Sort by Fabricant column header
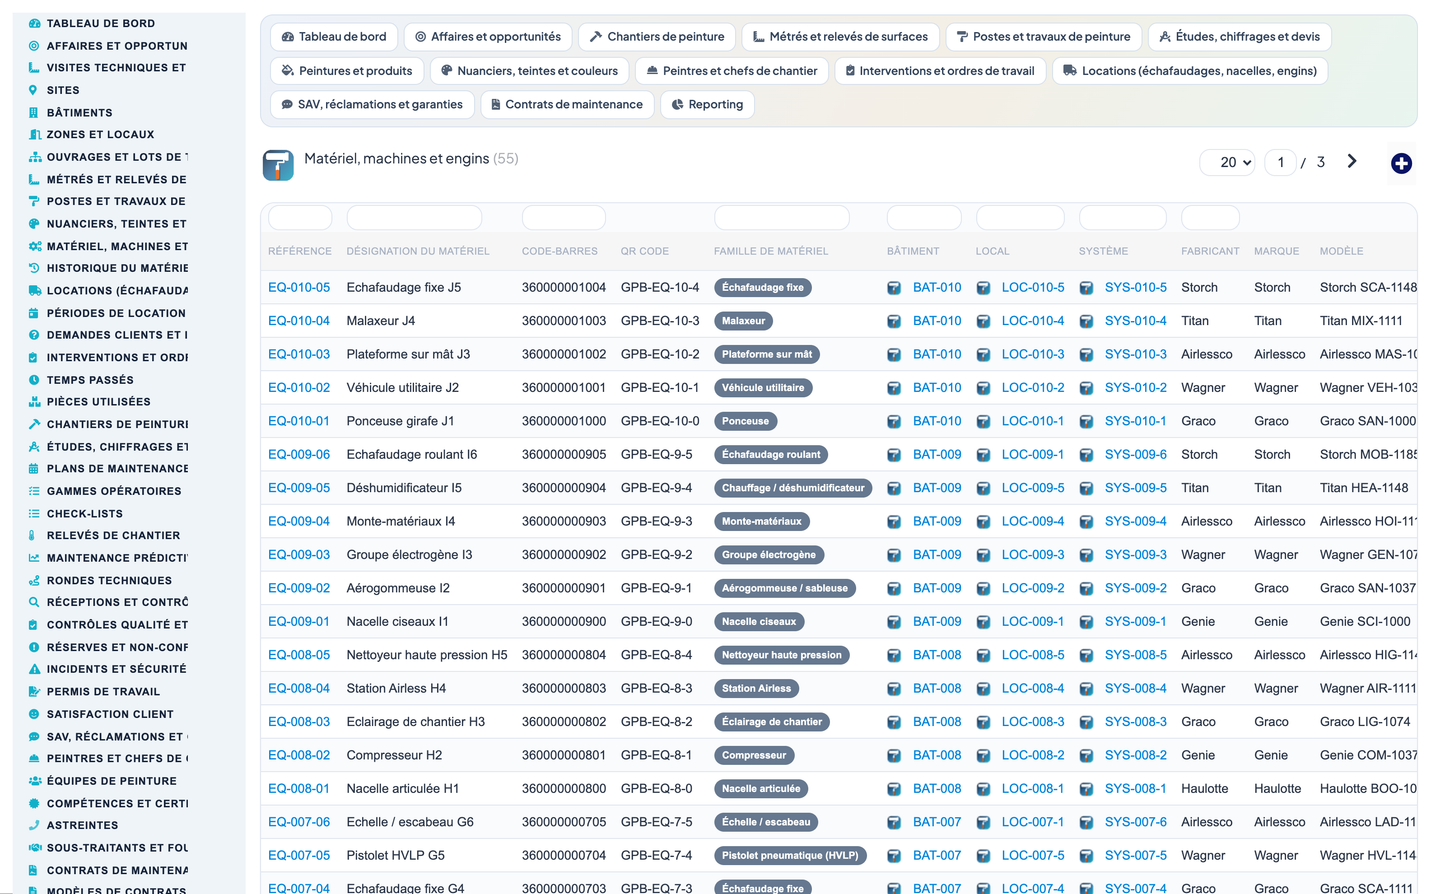This screenshot has height=894, width=1445. click(1210, 251)
